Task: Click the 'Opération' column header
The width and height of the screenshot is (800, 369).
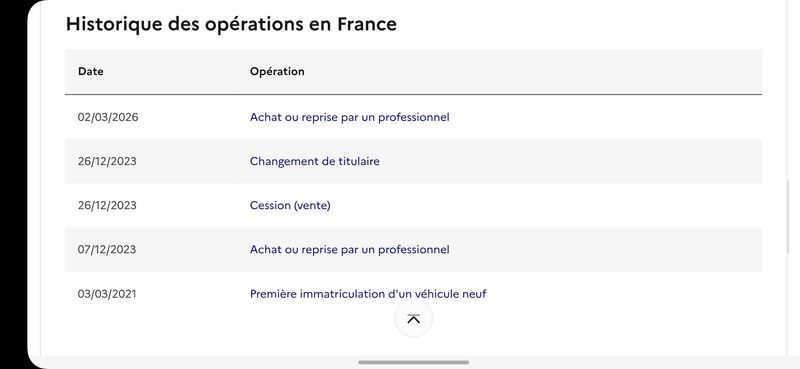Action: tap(277, 71)
